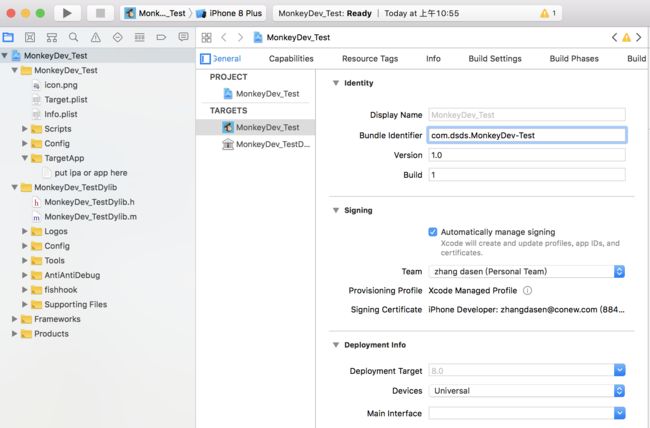Image resolution: width=650 pixels, height=428 pixels.
Task: Switch to the Build Settings tab
Action: click(495, 59)
